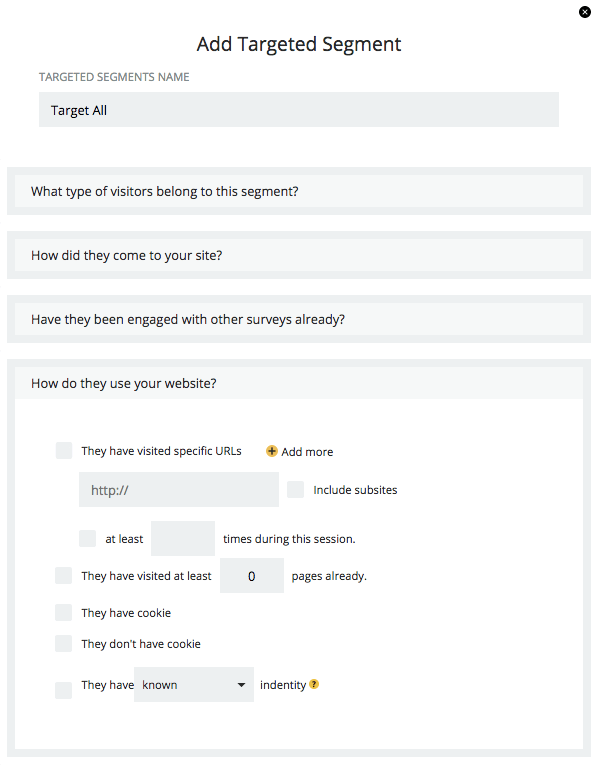Tick the 'at least' times checkbox
Screen dimensions: 597x765
click(88, 539)
